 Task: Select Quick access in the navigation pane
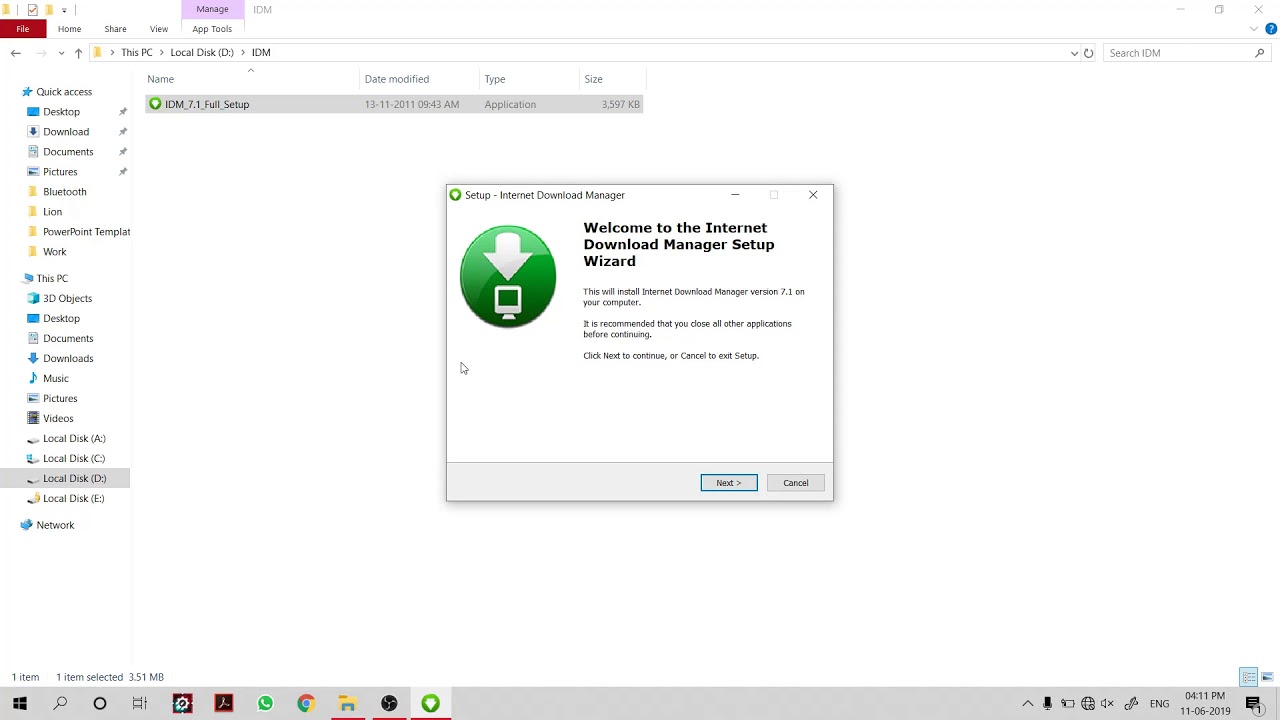click(x=64, y=92)
